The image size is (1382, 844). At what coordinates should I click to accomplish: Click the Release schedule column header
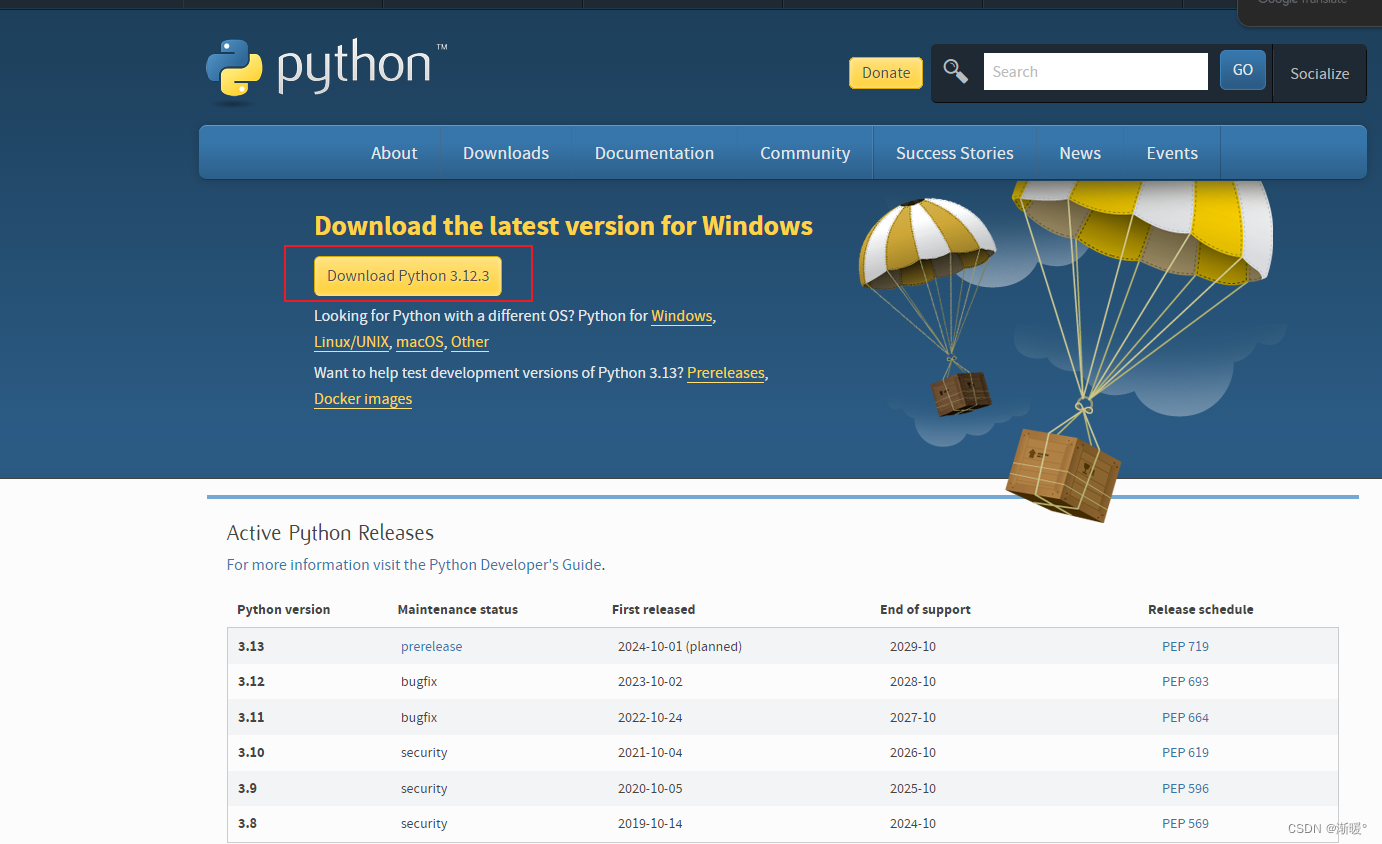(1200, 610)
